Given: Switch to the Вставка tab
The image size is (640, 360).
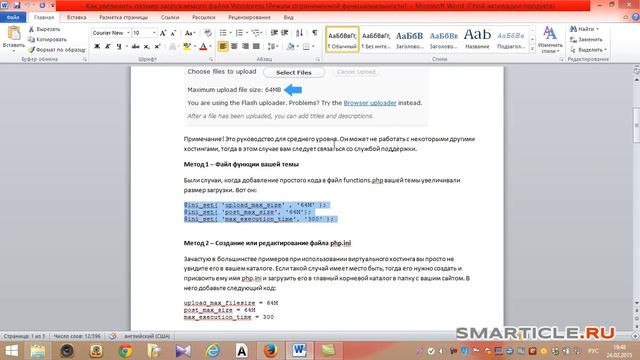Looking at the screenshot, I should 76,18.
